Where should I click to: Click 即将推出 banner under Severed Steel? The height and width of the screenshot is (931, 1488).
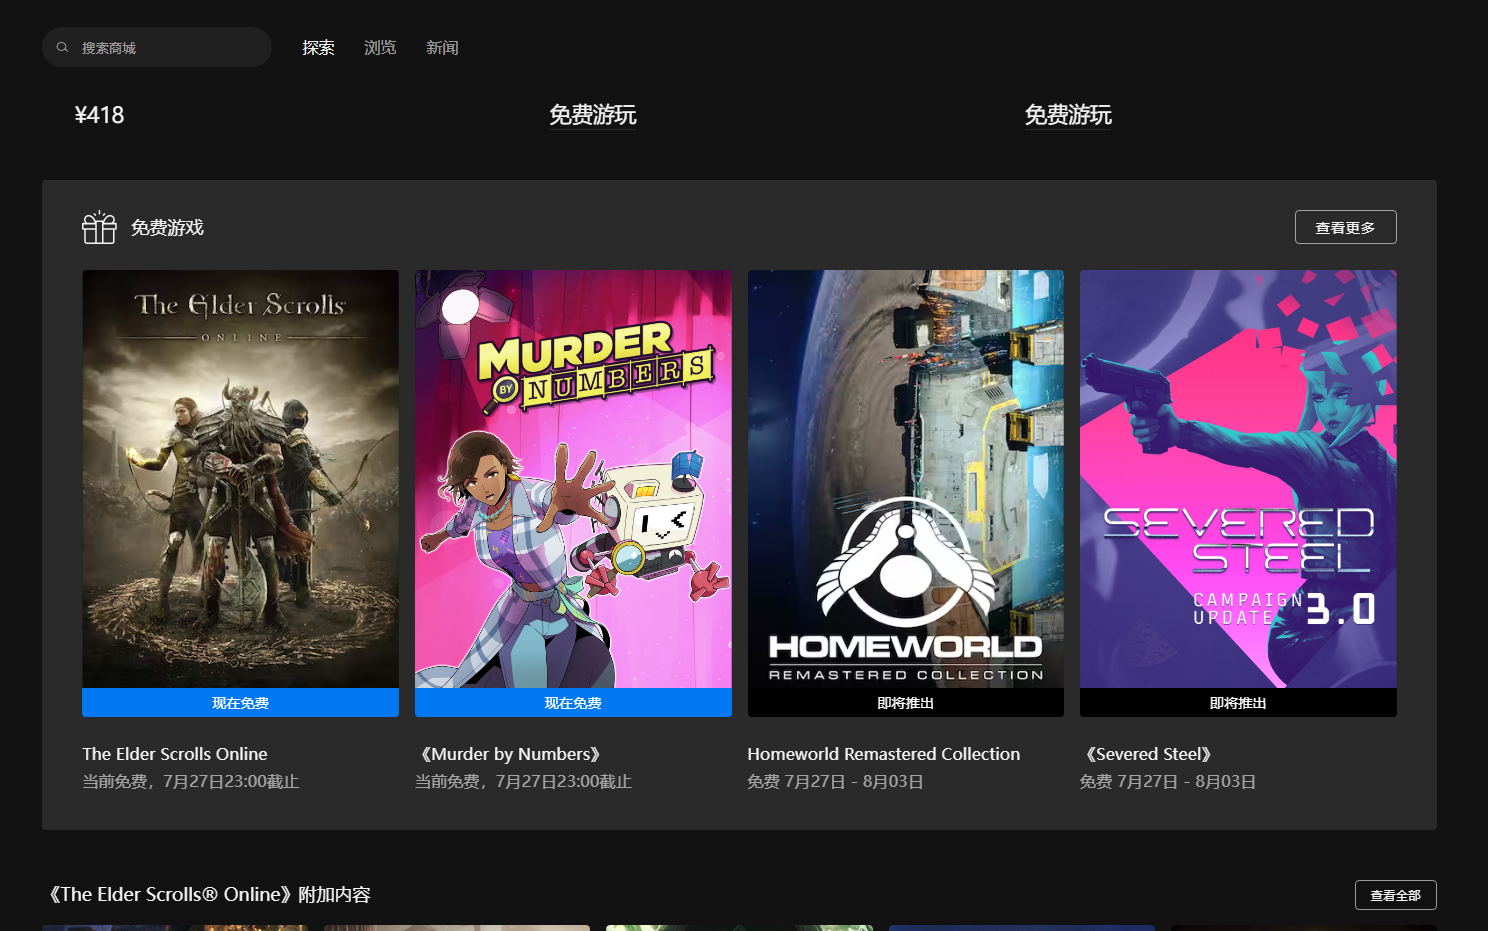point(1238,703)
